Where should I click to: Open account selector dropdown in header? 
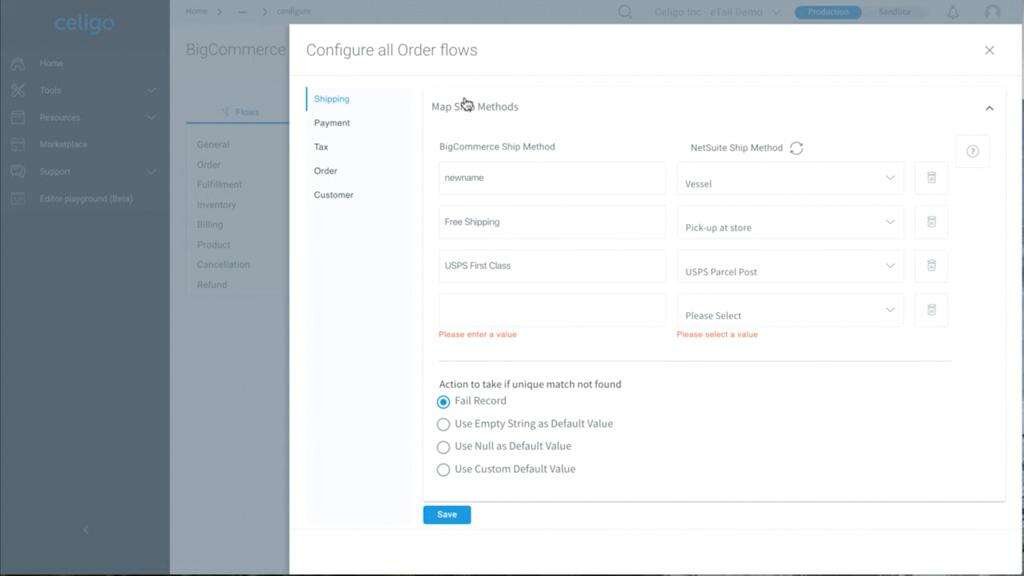717,12
